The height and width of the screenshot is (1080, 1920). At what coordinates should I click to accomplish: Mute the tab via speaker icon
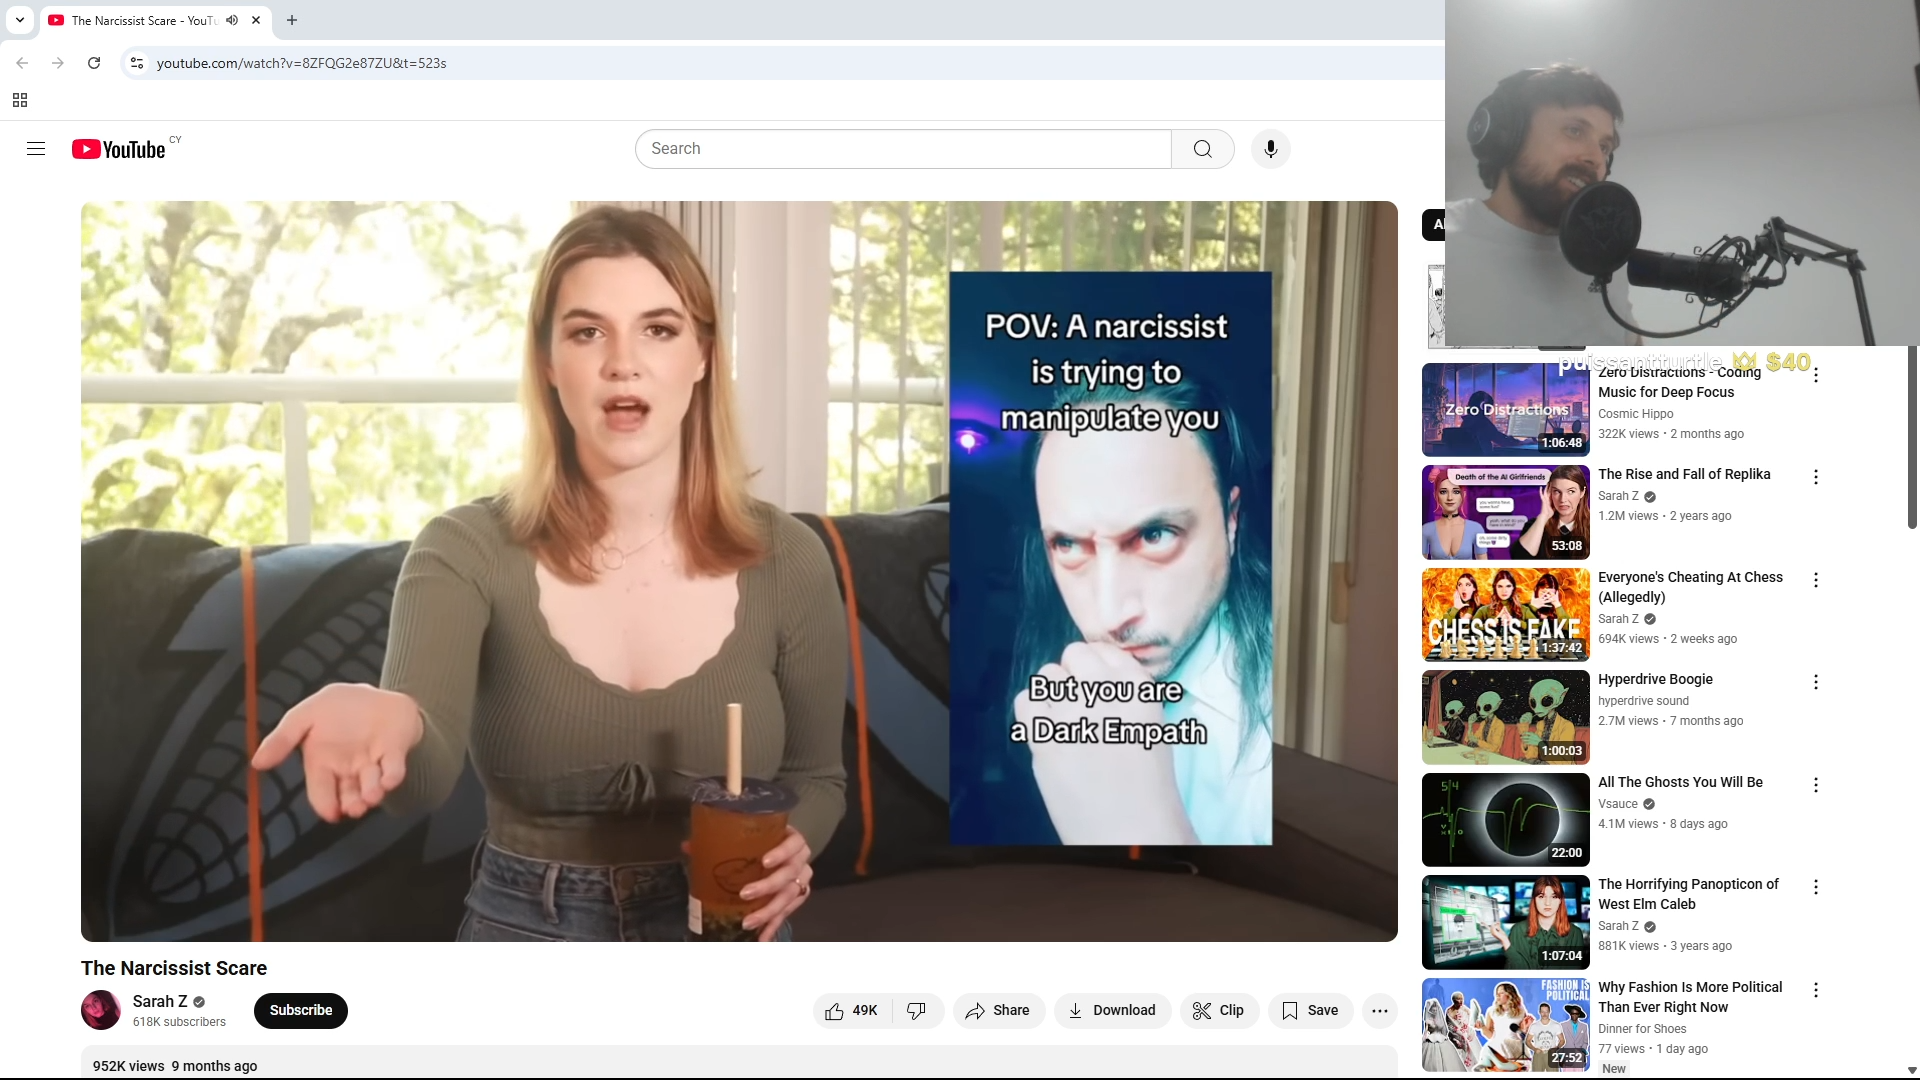pyautogui.click(x=232, y=20)
